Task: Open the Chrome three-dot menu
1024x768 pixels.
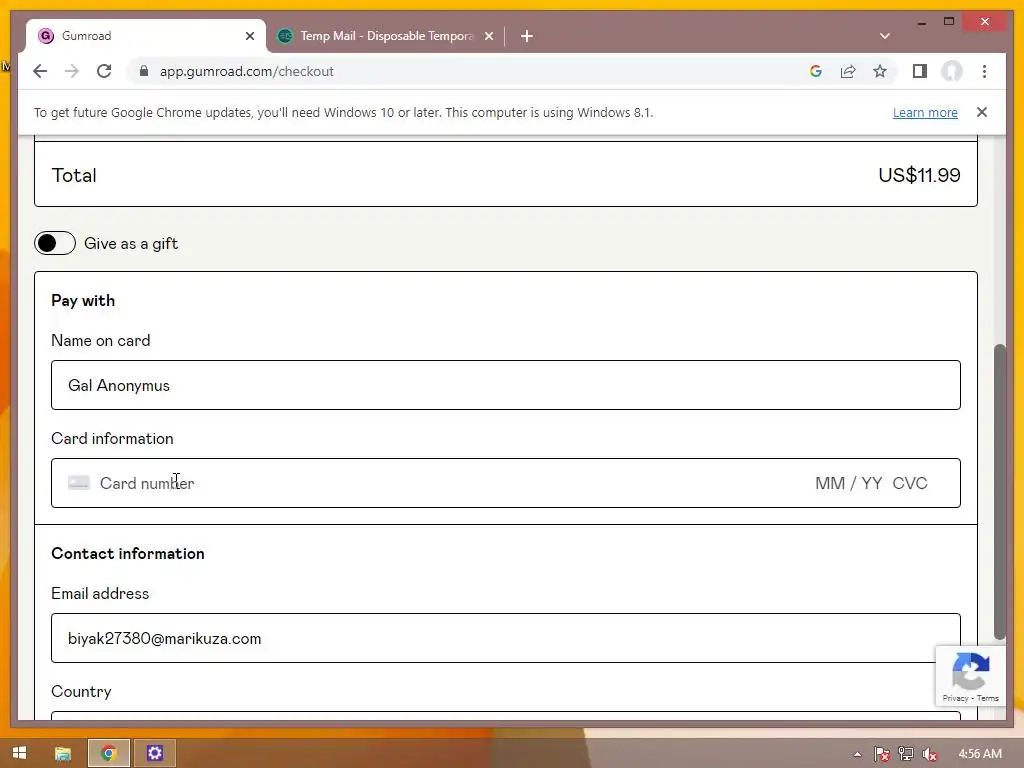Action: (984, 71)
